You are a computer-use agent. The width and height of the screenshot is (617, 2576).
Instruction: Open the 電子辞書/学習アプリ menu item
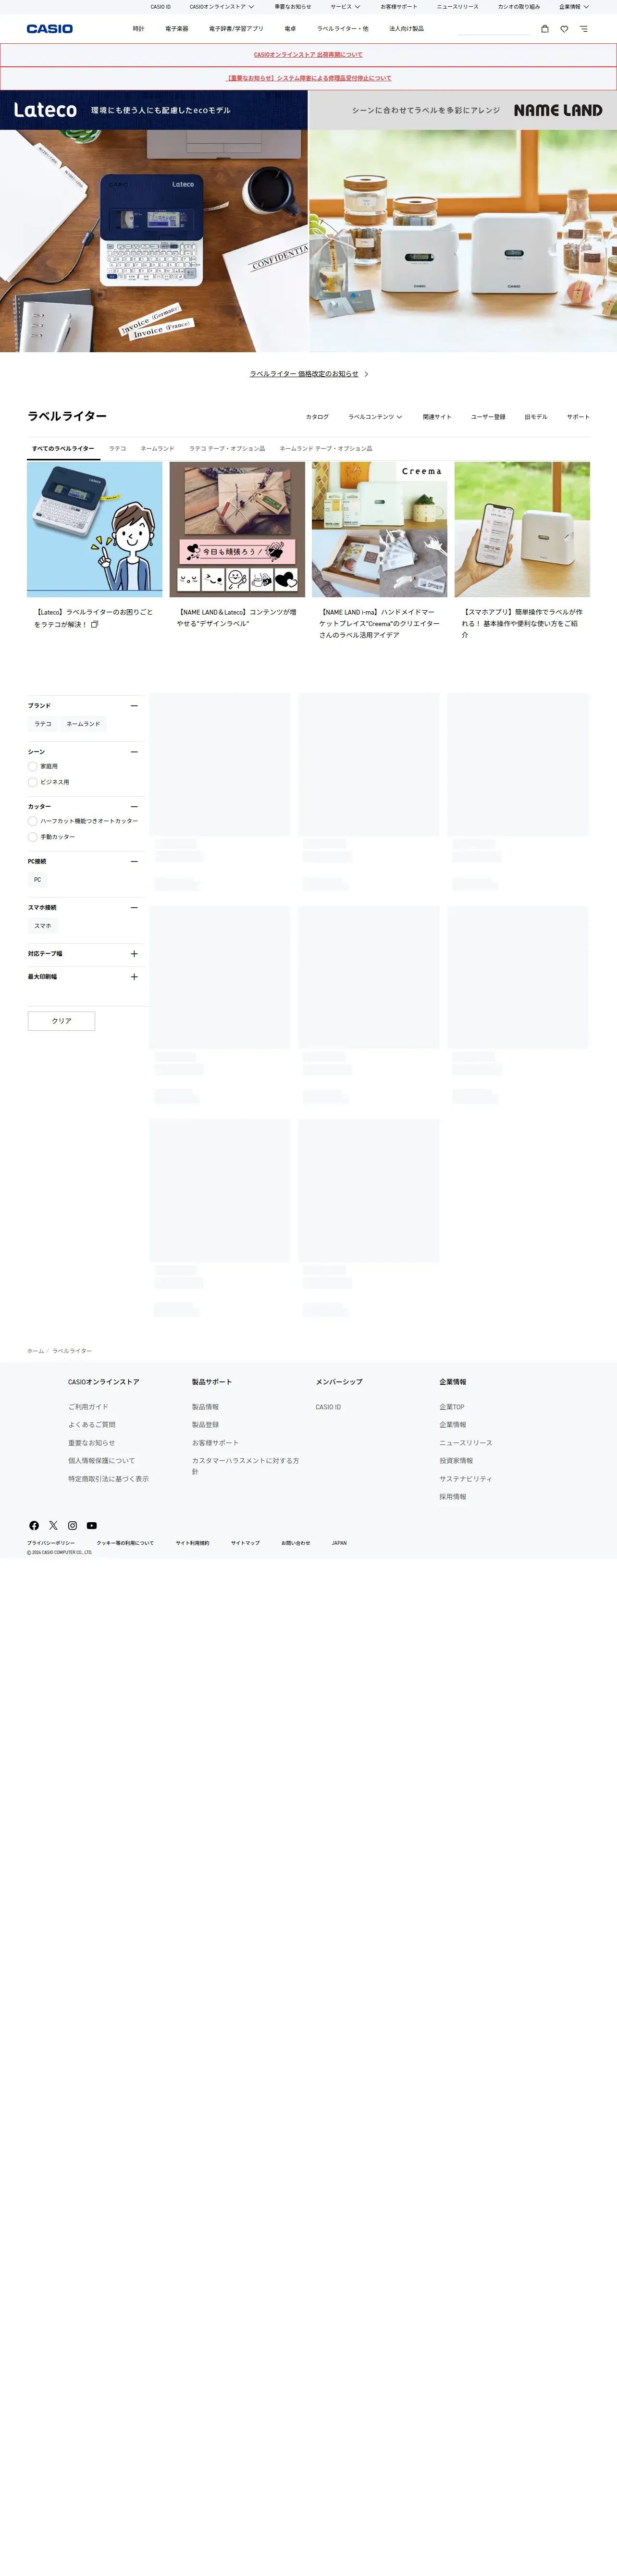(236, 29)
